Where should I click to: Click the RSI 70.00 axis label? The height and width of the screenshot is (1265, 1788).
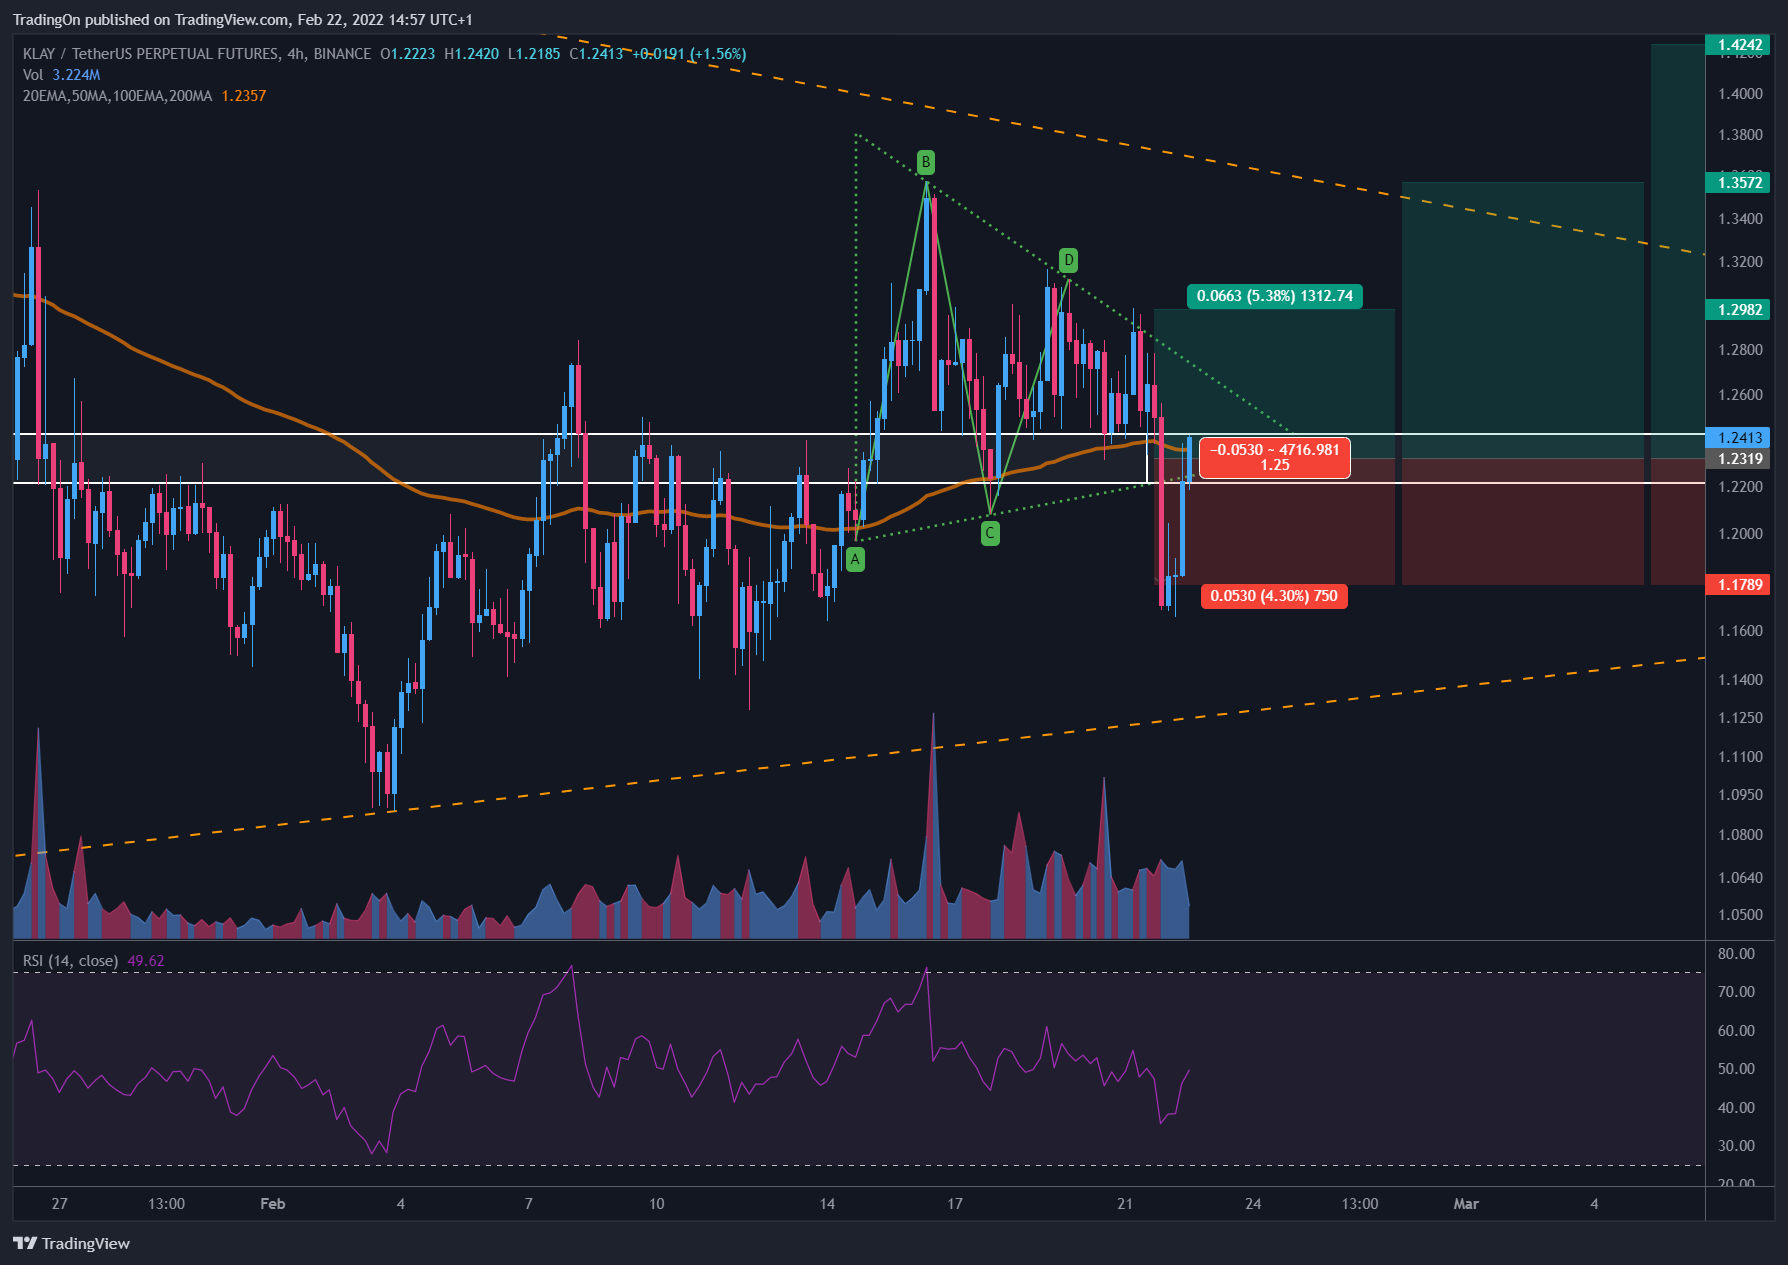[1736, 992]
